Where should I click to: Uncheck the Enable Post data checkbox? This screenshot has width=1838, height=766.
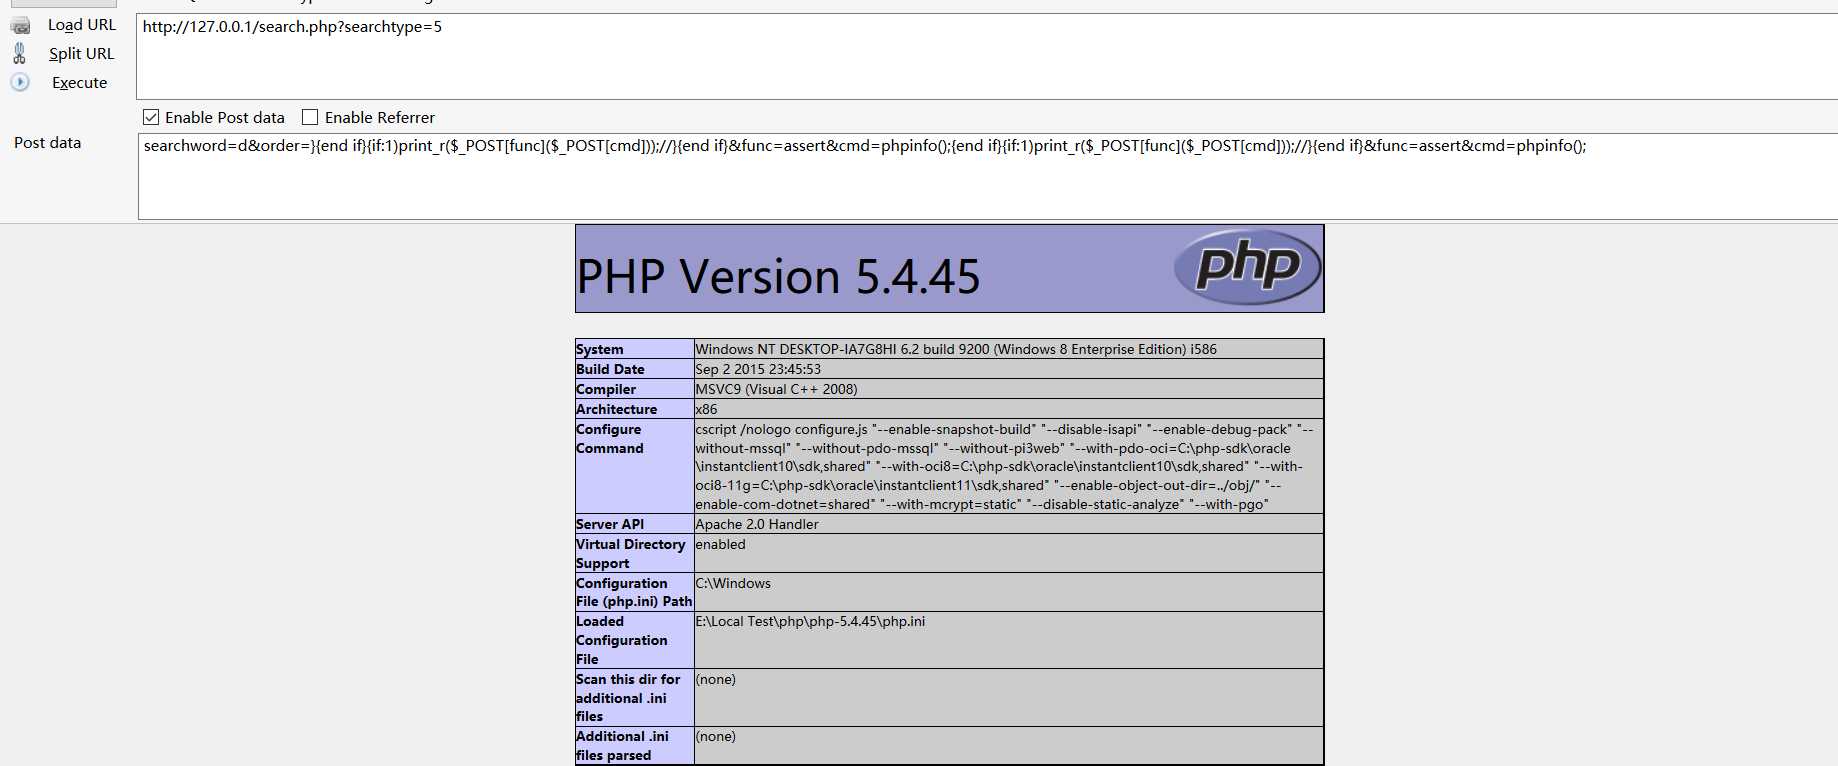[x=151, y=117]
